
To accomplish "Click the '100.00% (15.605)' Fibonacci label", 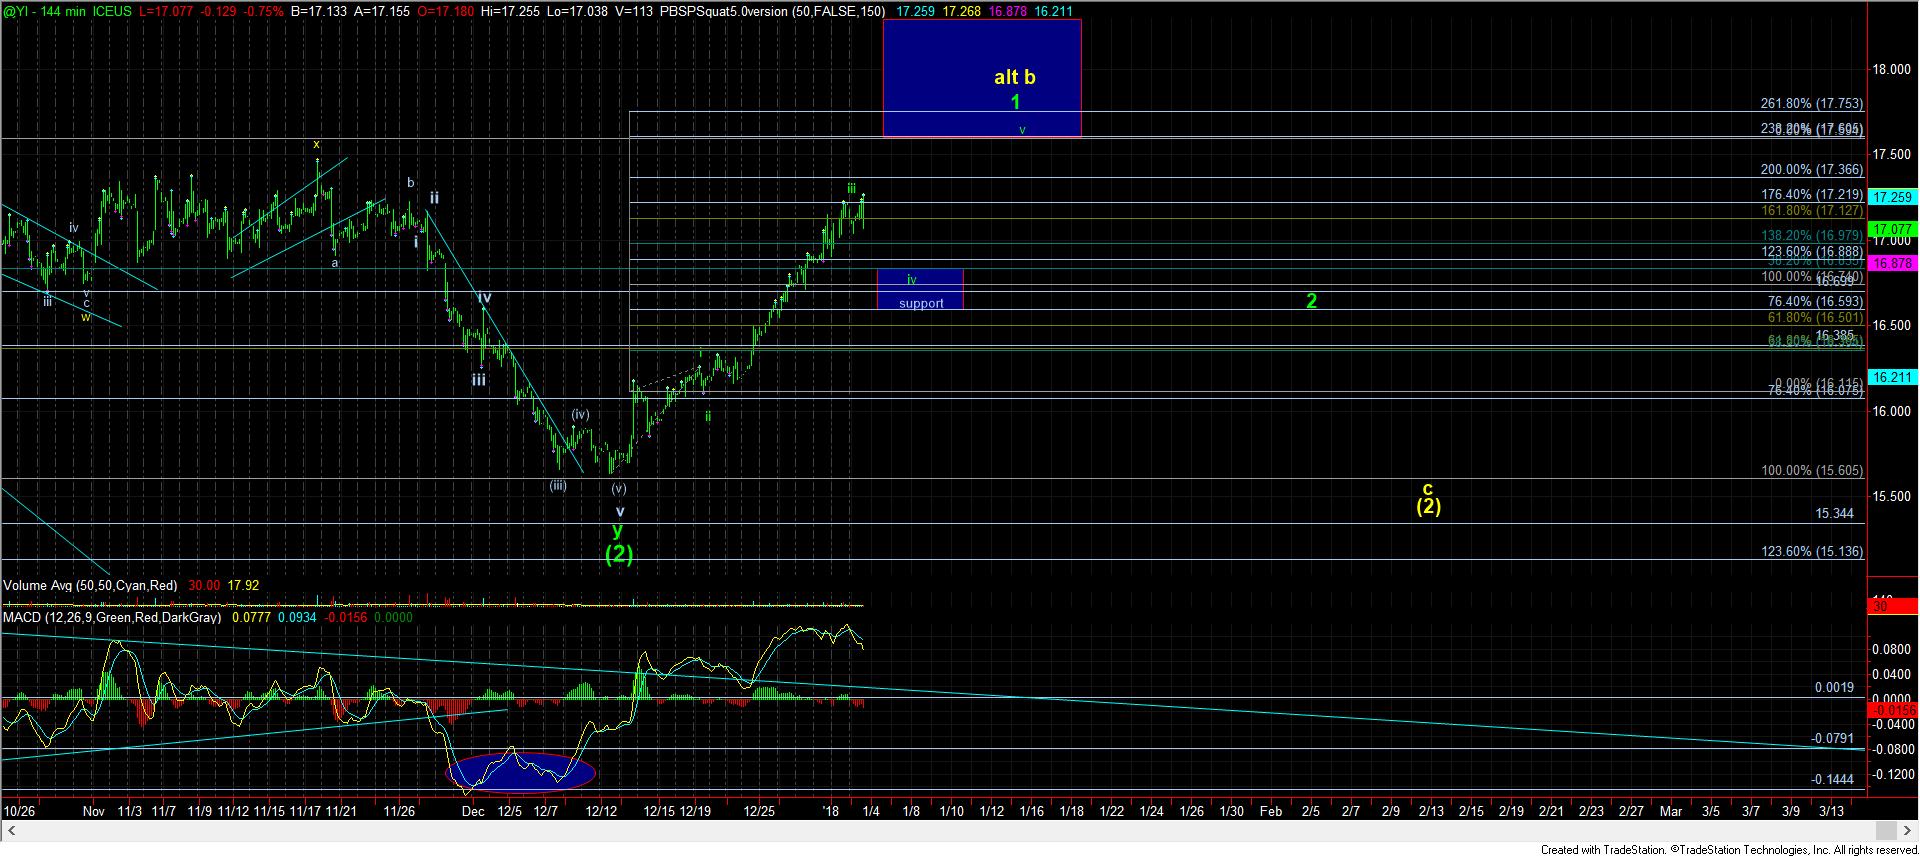I will pos(1811,471).
